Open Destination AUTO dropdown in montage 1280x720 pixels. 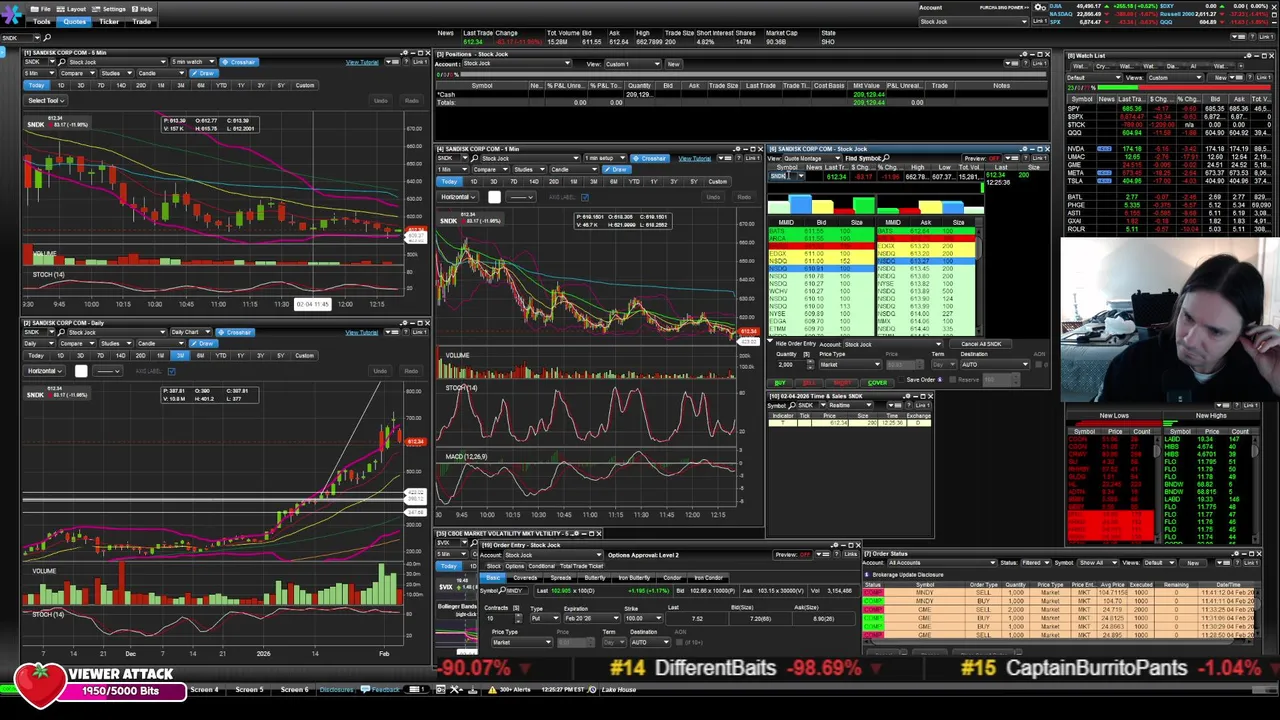996,364
